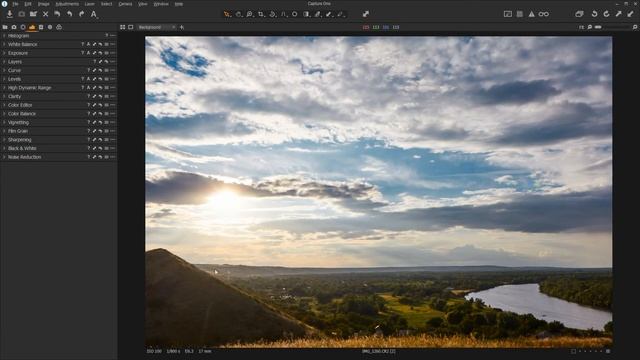Click the auto 'A' button in Exposure row
640x360 pixels.
(88, 53)
